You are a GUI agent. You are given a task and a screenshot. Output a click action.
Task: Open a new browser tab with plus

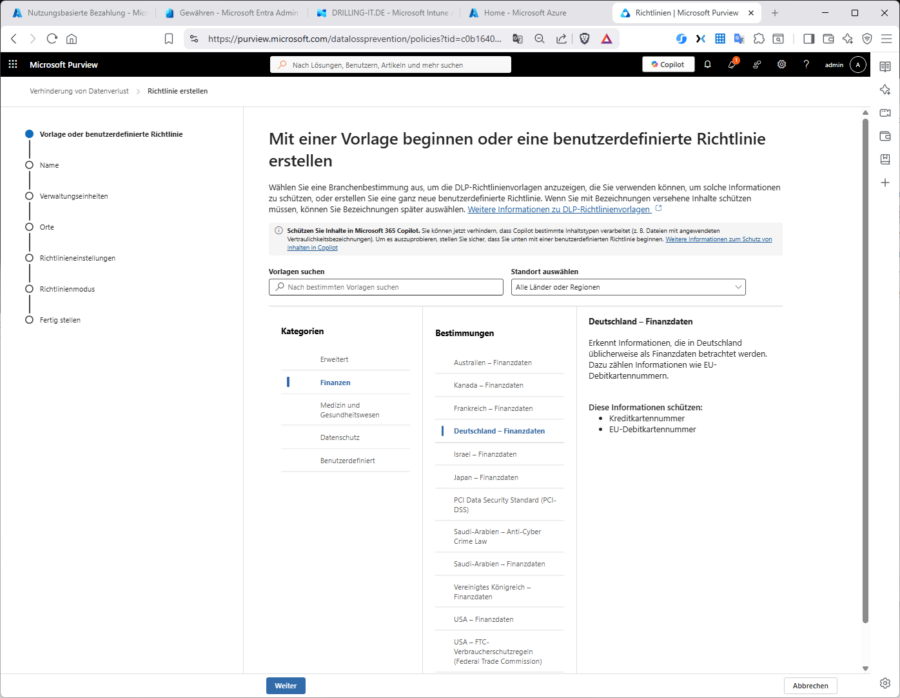pyautogui.click(x=775, y=13)
